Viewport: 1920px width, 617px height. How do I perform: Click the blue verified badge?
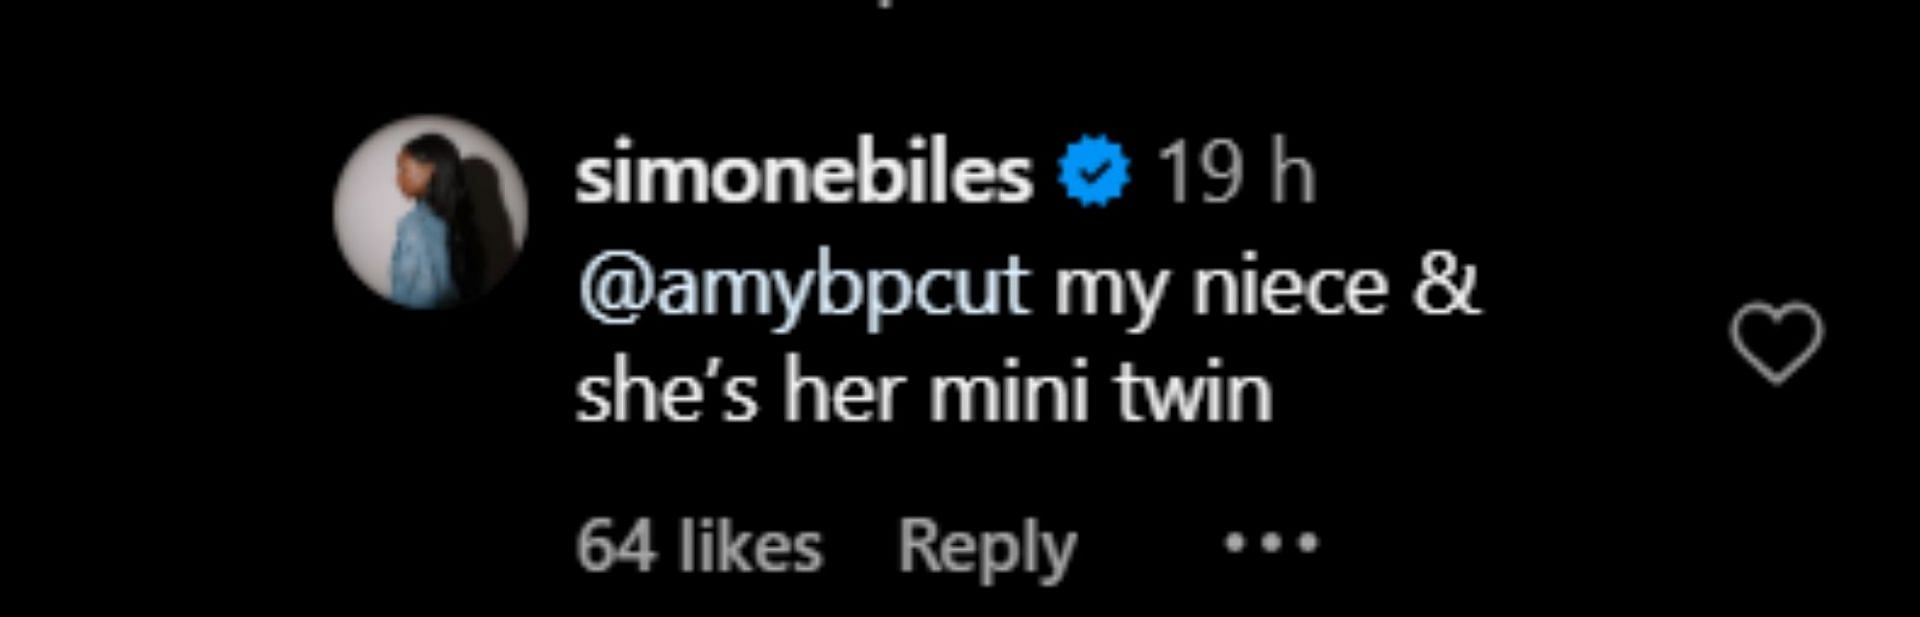click(x=1095, y=174)
